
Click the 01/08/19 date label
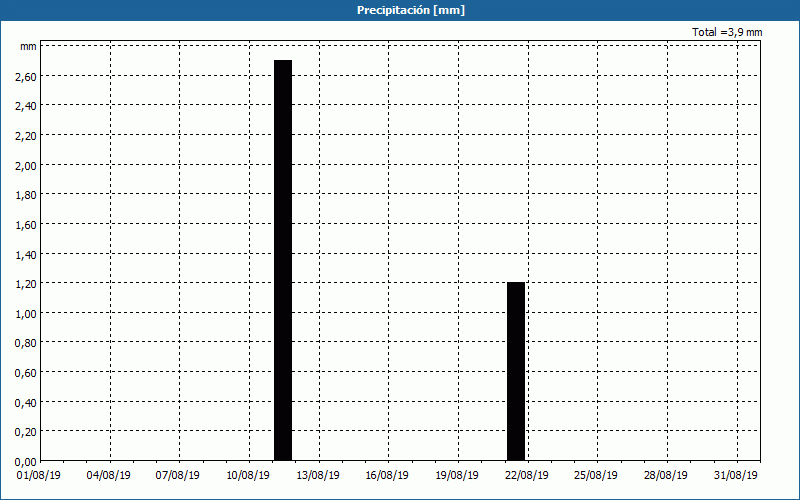pyautogui.click(x=39, y=475)
